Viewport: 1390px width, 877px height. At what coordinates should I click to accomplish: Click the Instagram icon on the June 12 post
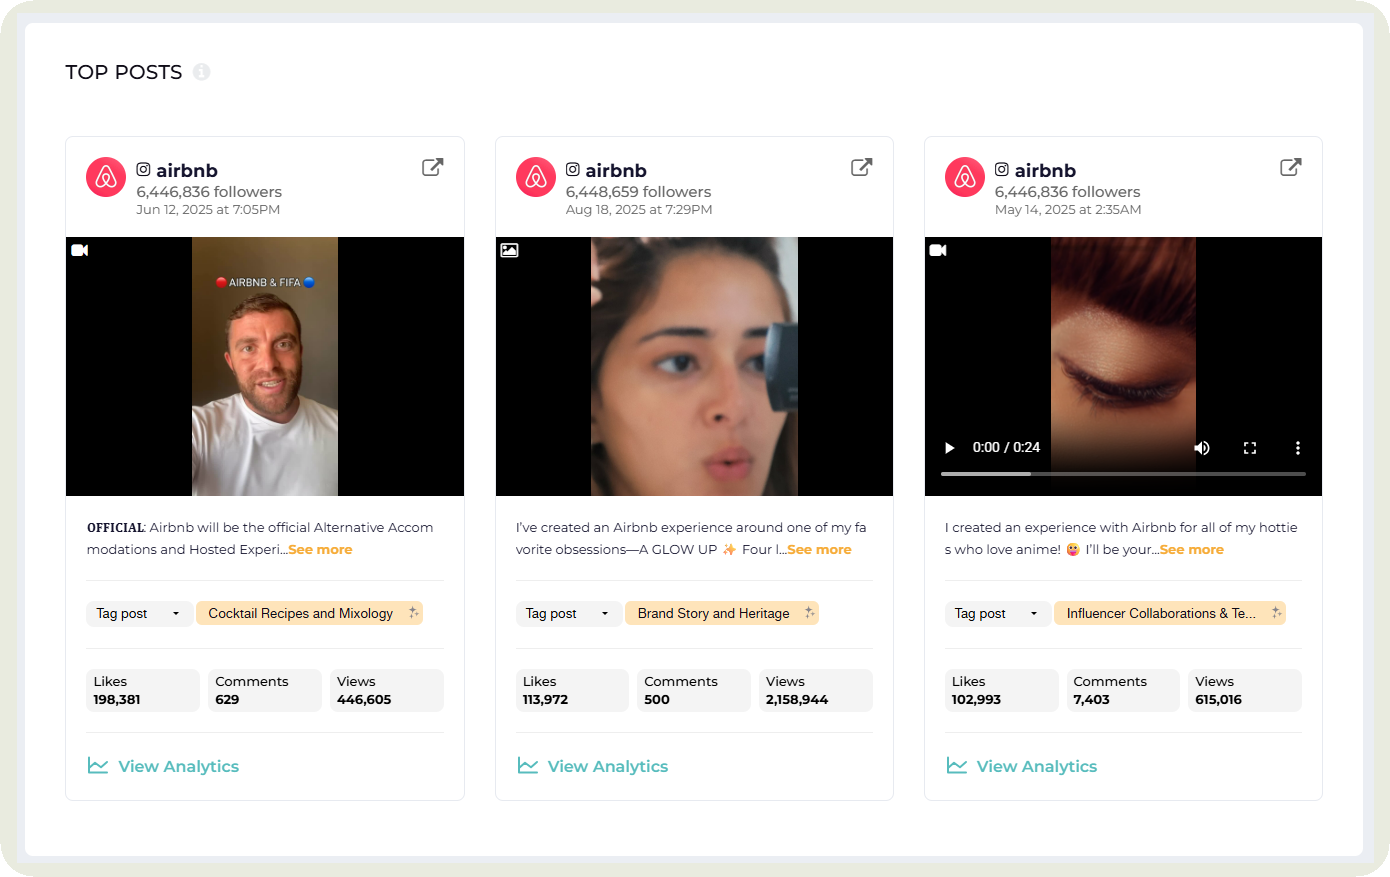143,169
